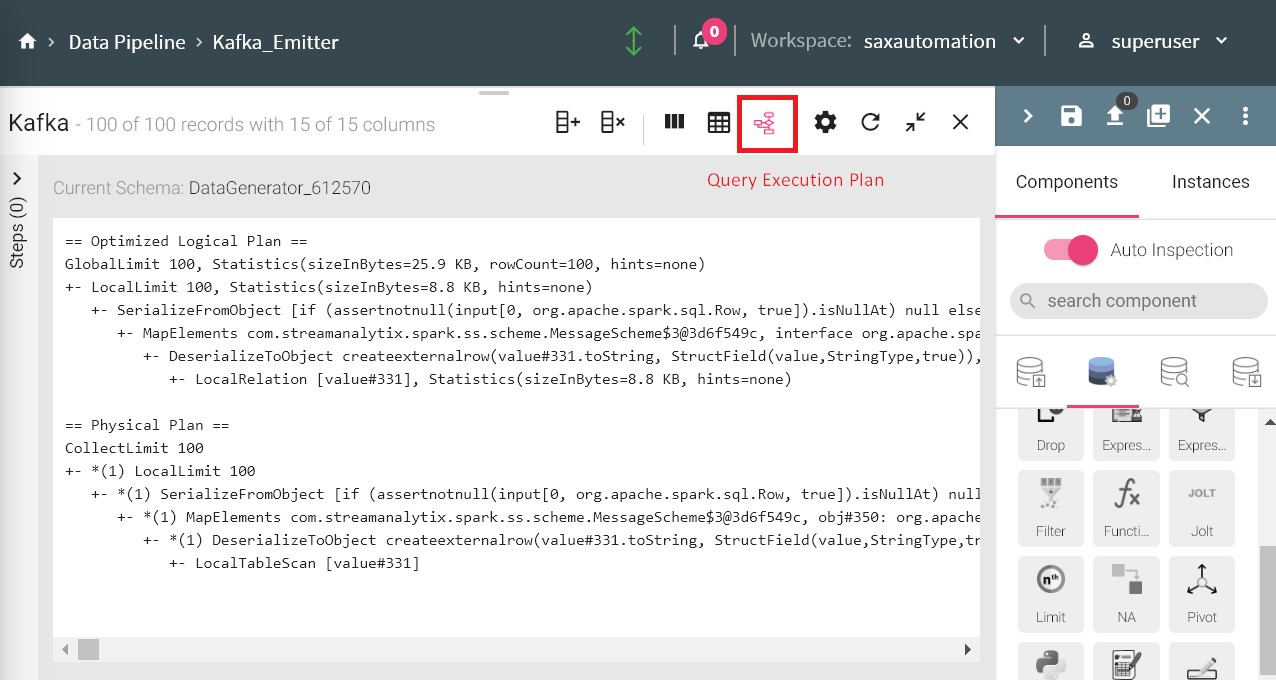Select the database search category icon
Image resolution: width=1276 pixels, height=680 pixels.
[1174, 373]
